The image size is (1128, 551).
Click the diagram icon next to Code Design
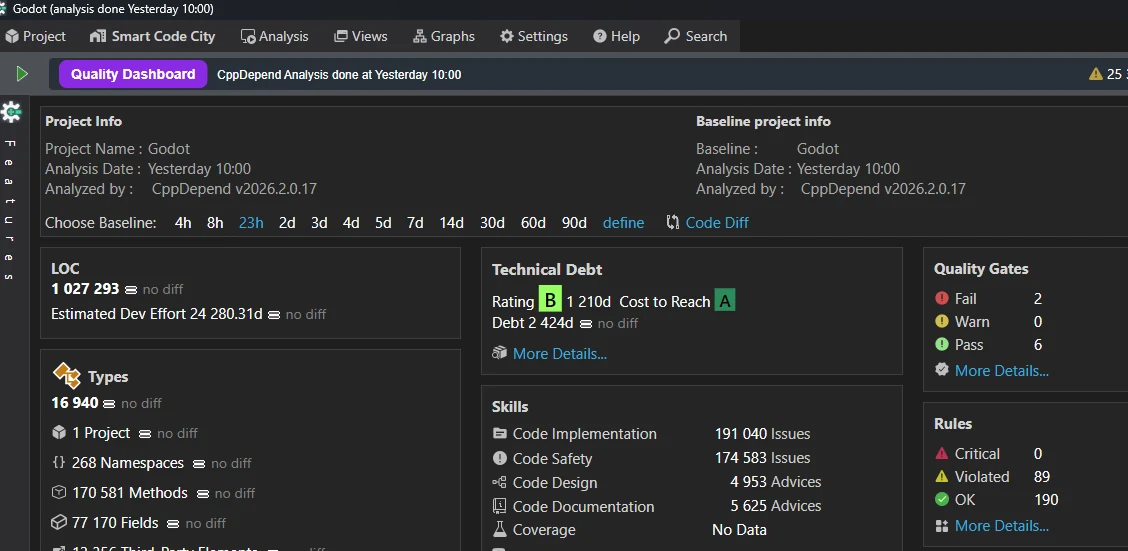pyautogui.click(x=500, y=483)
